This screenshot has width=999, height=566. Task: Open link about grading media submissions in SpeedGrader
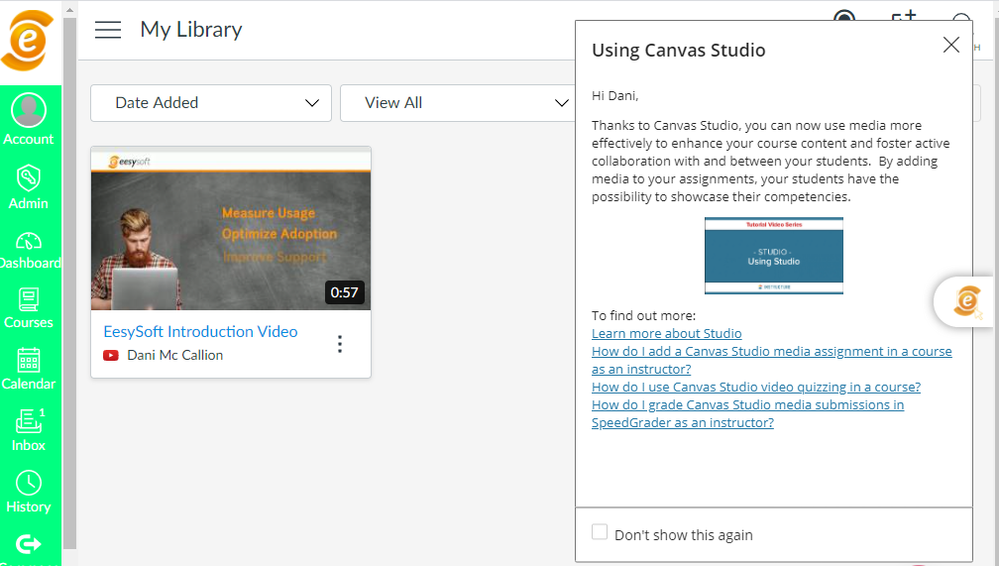pos(747,414)
